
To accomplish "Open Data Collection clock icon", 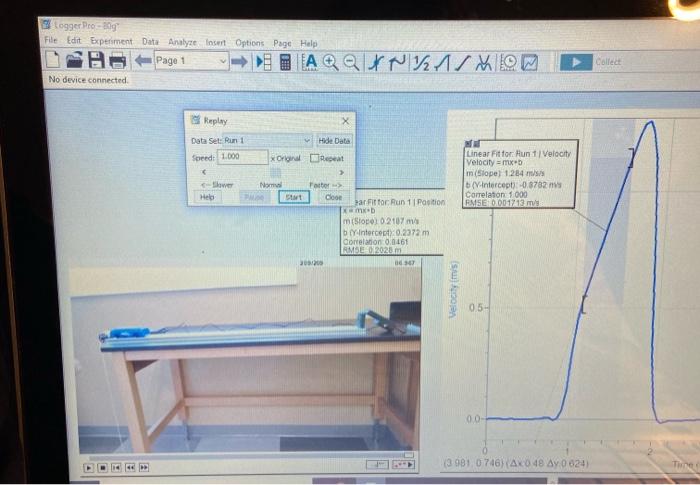I will [508, 63].
